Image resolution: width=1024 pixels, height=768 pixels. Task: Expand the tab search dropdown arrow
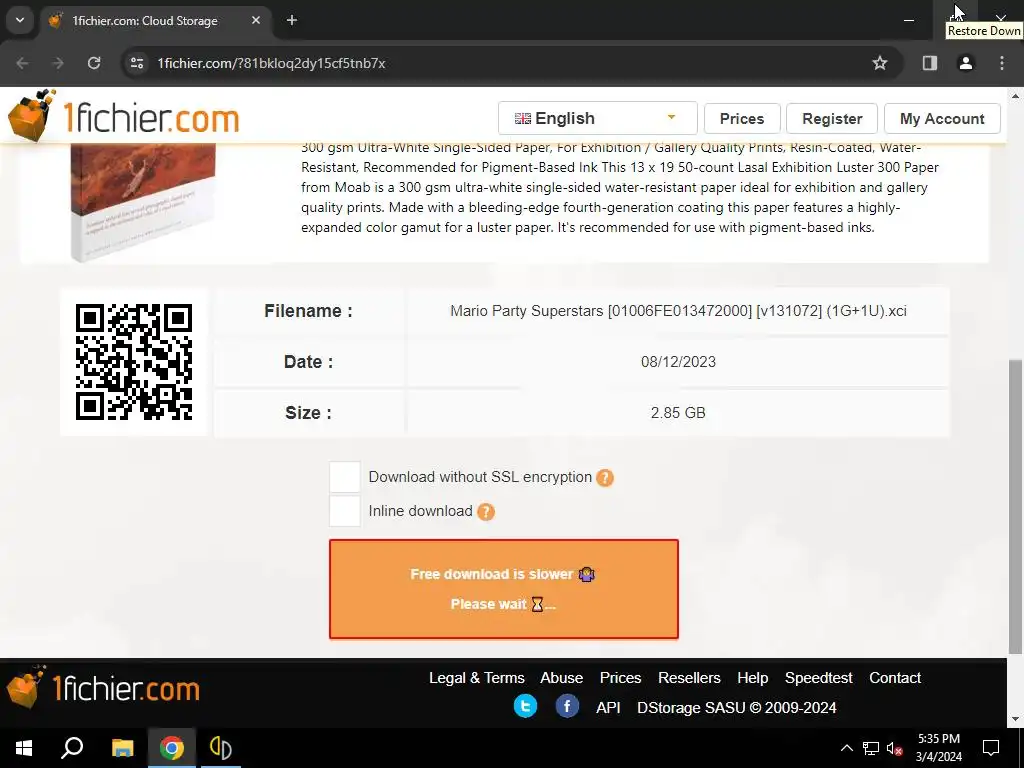tap(20, 20)
